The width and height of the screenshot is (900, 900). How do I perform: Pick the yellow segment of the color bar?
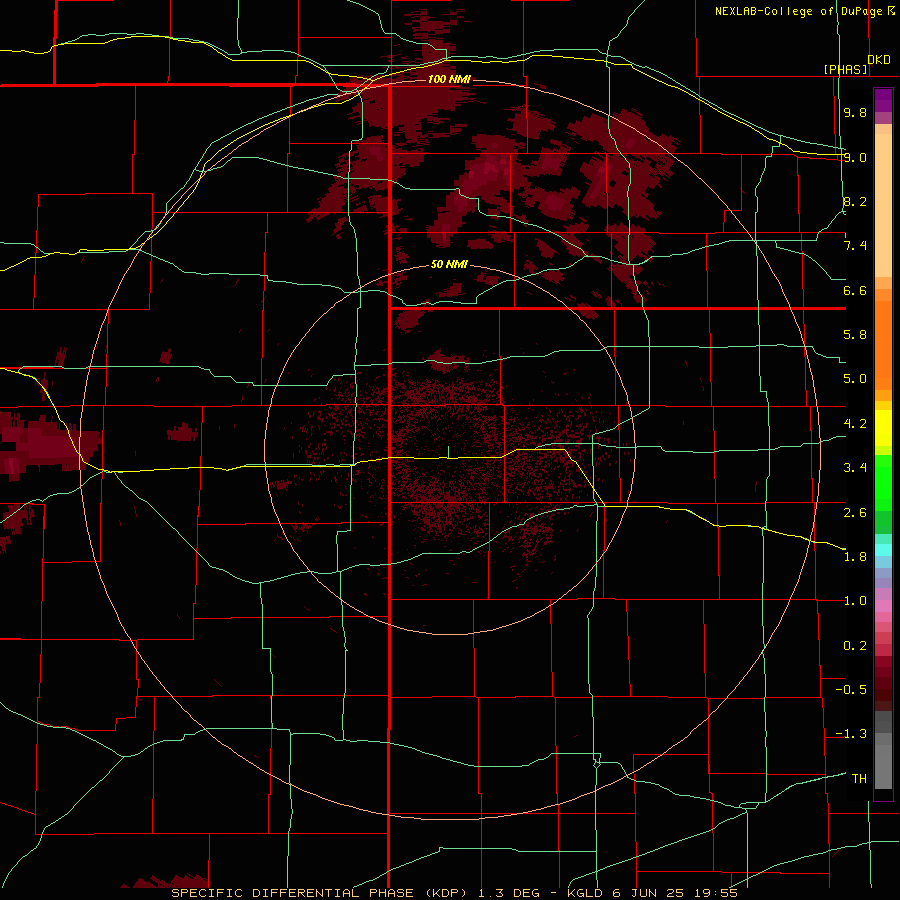pos(883,428)
